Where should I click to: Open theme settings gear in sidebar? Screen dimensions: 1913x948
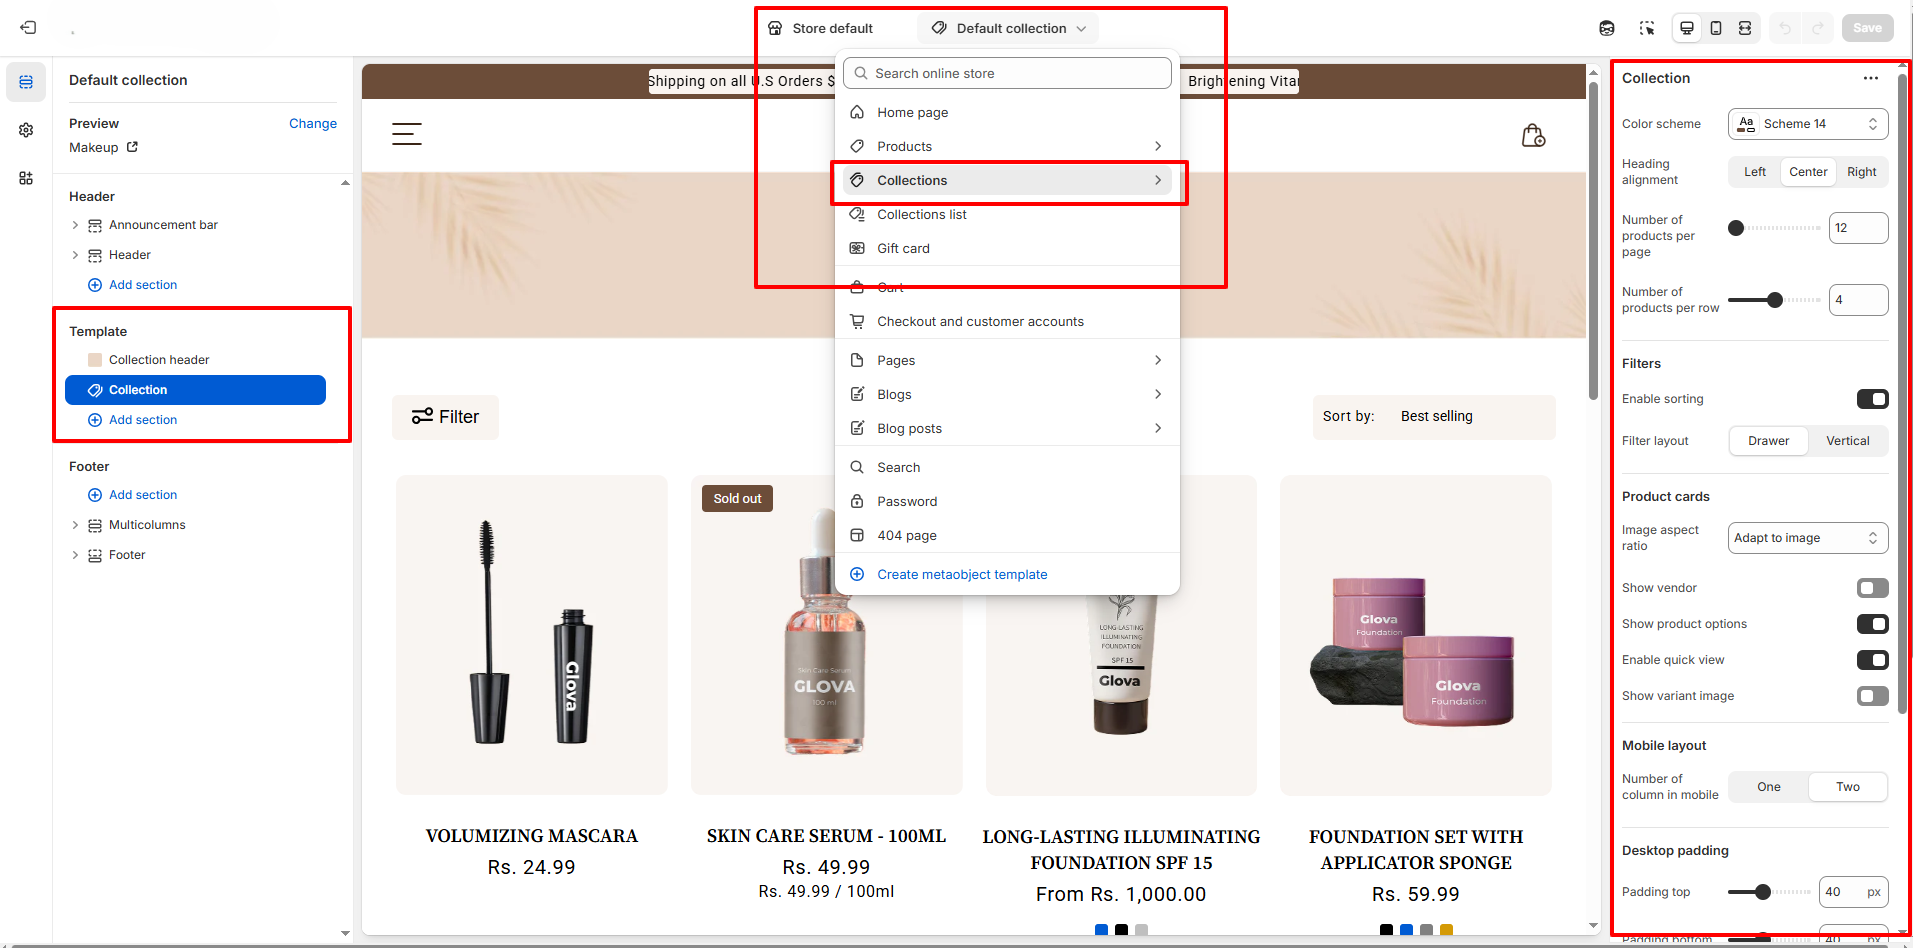point(26,130)
